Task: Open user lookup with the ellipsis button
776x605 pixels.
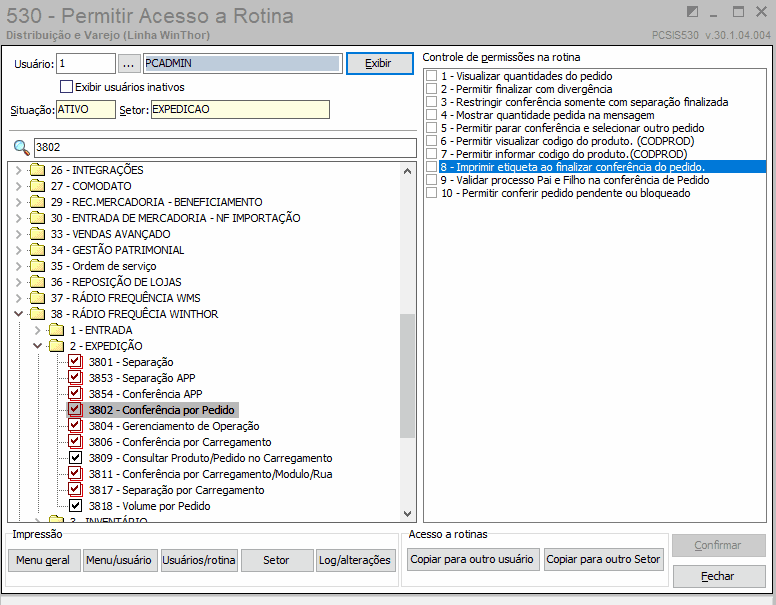Action: click(129, 64)
